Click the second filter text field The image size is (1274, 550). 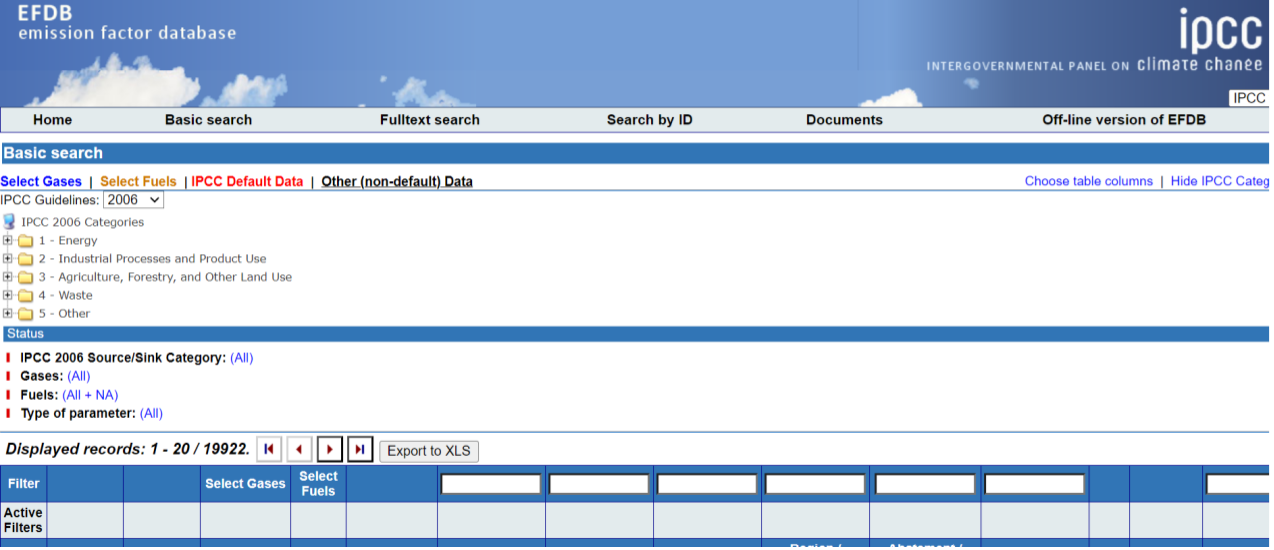599,484
